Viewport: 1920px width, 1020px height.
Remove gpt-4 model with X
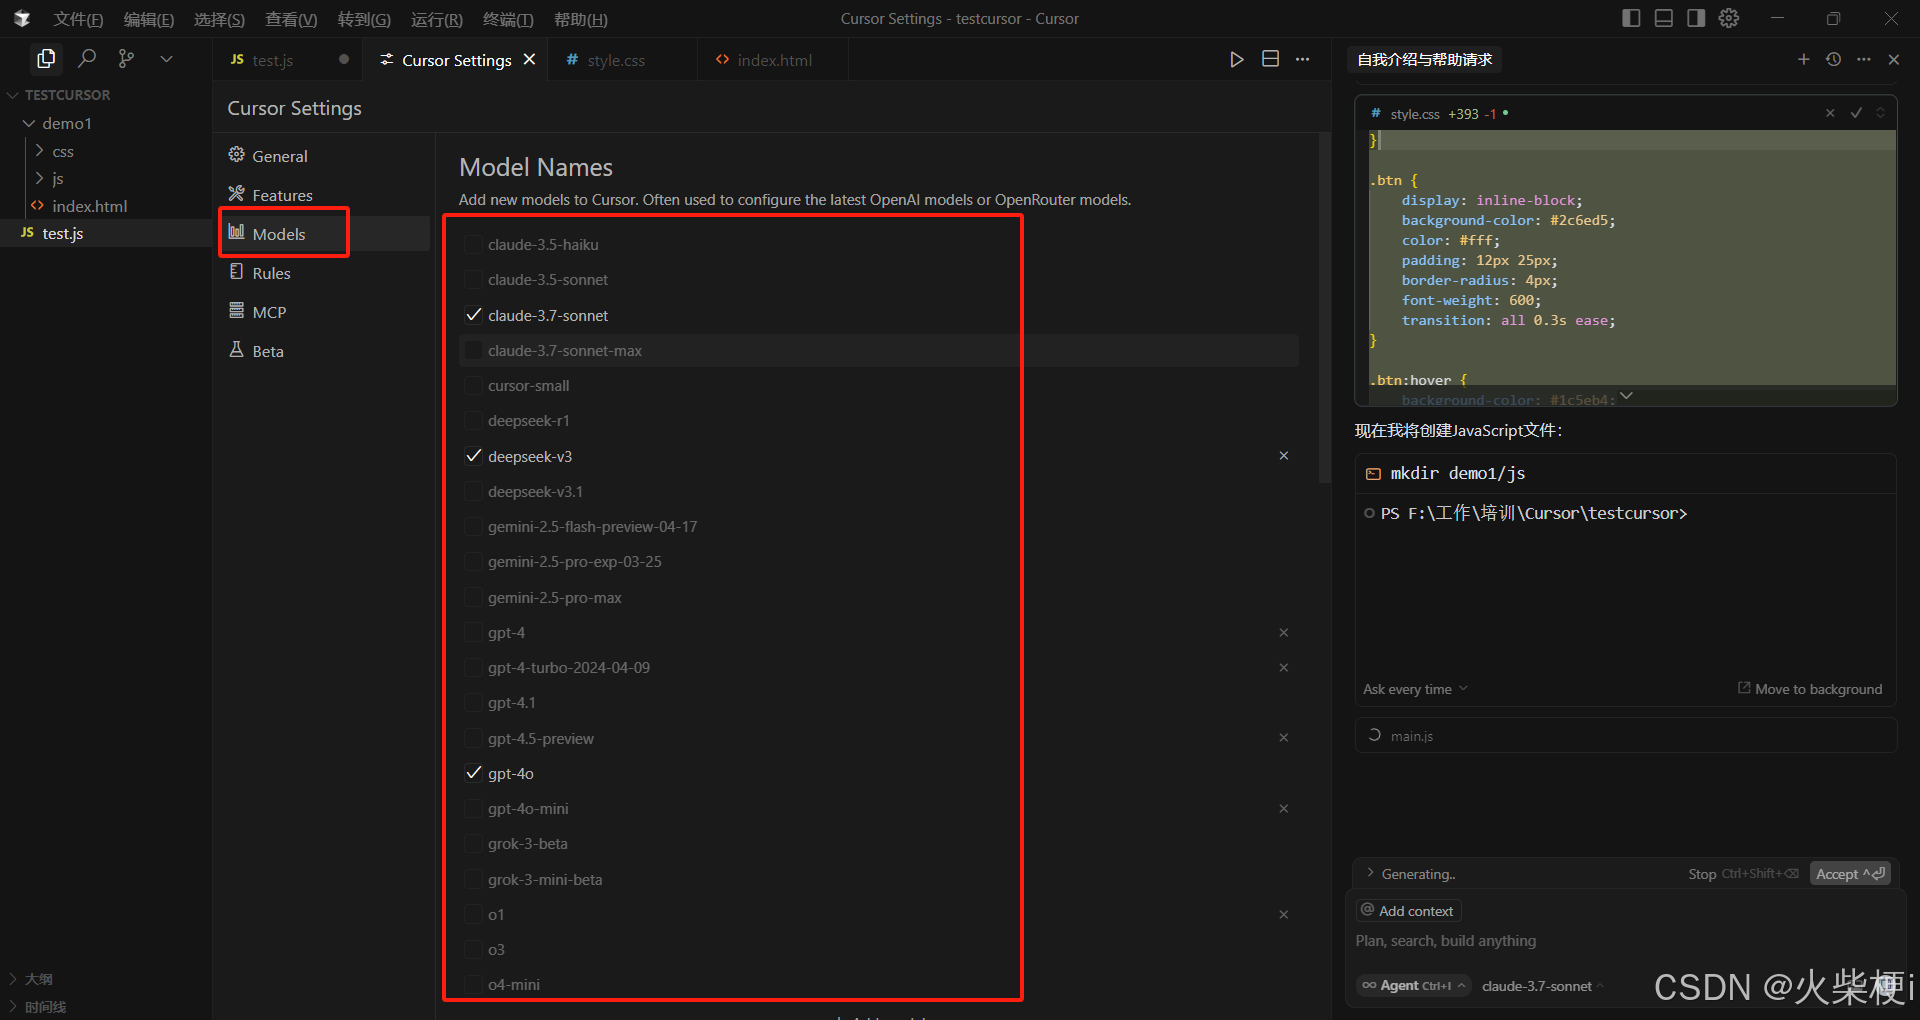pos(1284,633)
